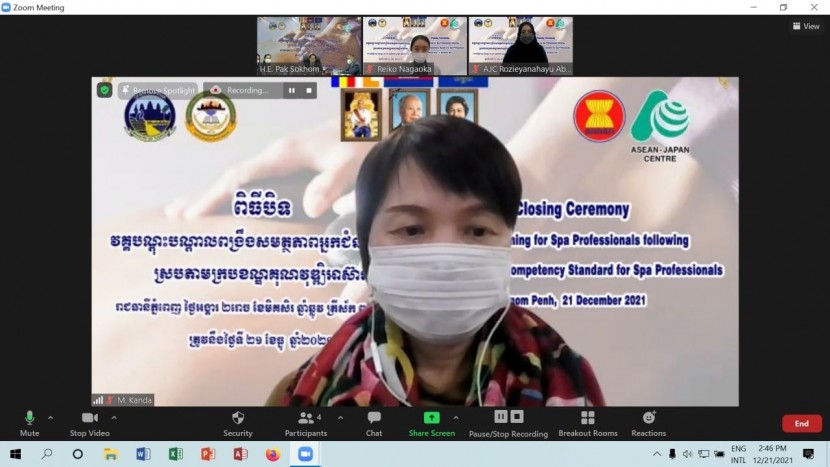Click the green Share Screen icon

(431, 417)
